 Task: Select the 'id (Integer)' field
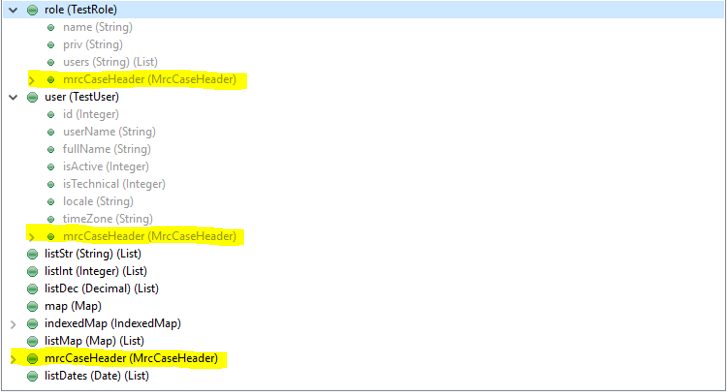click(x=91, y=114)
